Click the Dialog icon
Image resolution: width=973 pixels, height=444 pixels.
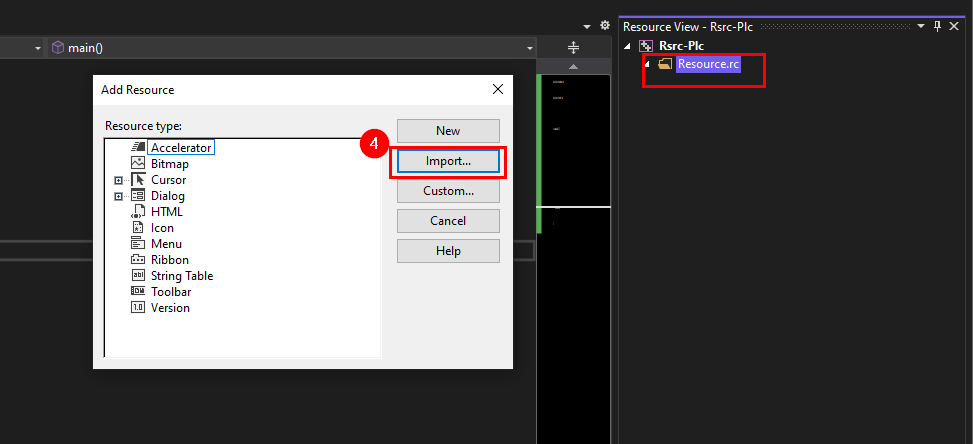coord(138,195)
